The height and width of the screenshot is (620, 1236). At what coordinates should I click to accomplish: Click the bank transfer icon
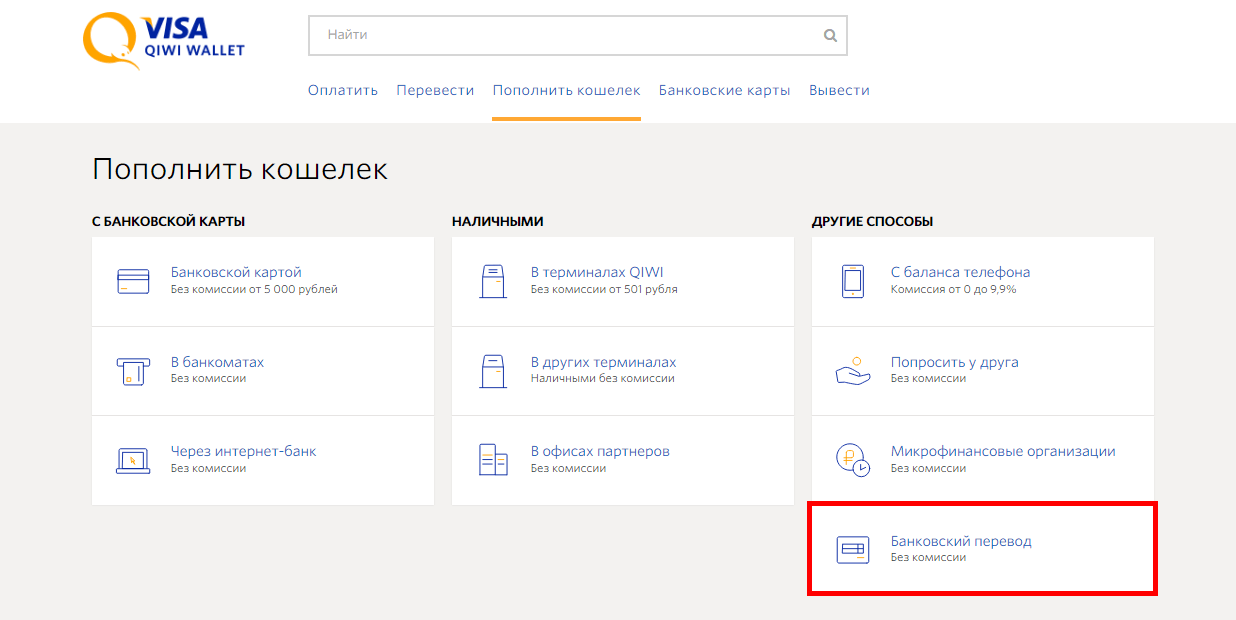[852, 549]
